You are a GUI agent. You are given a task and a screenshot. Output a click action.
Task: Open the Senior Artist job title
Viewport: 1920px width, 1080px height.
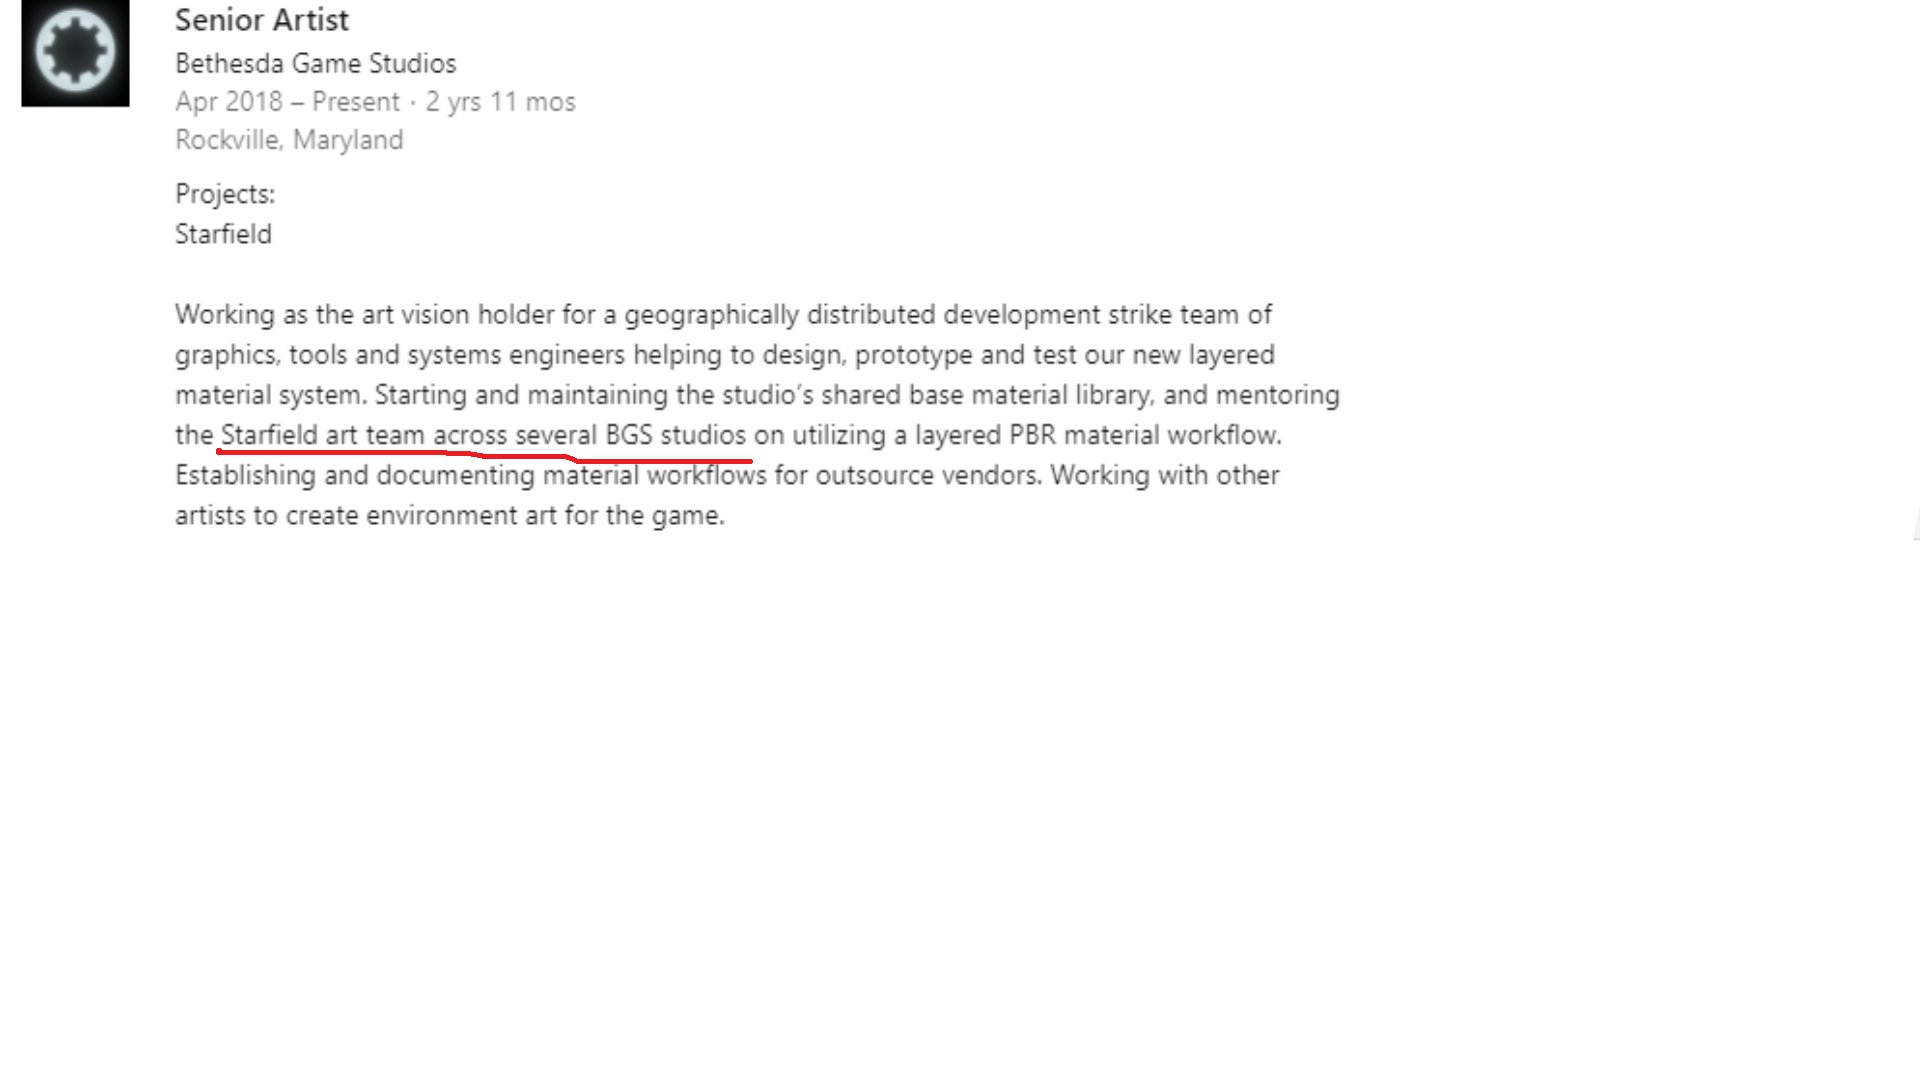point(262,20)
